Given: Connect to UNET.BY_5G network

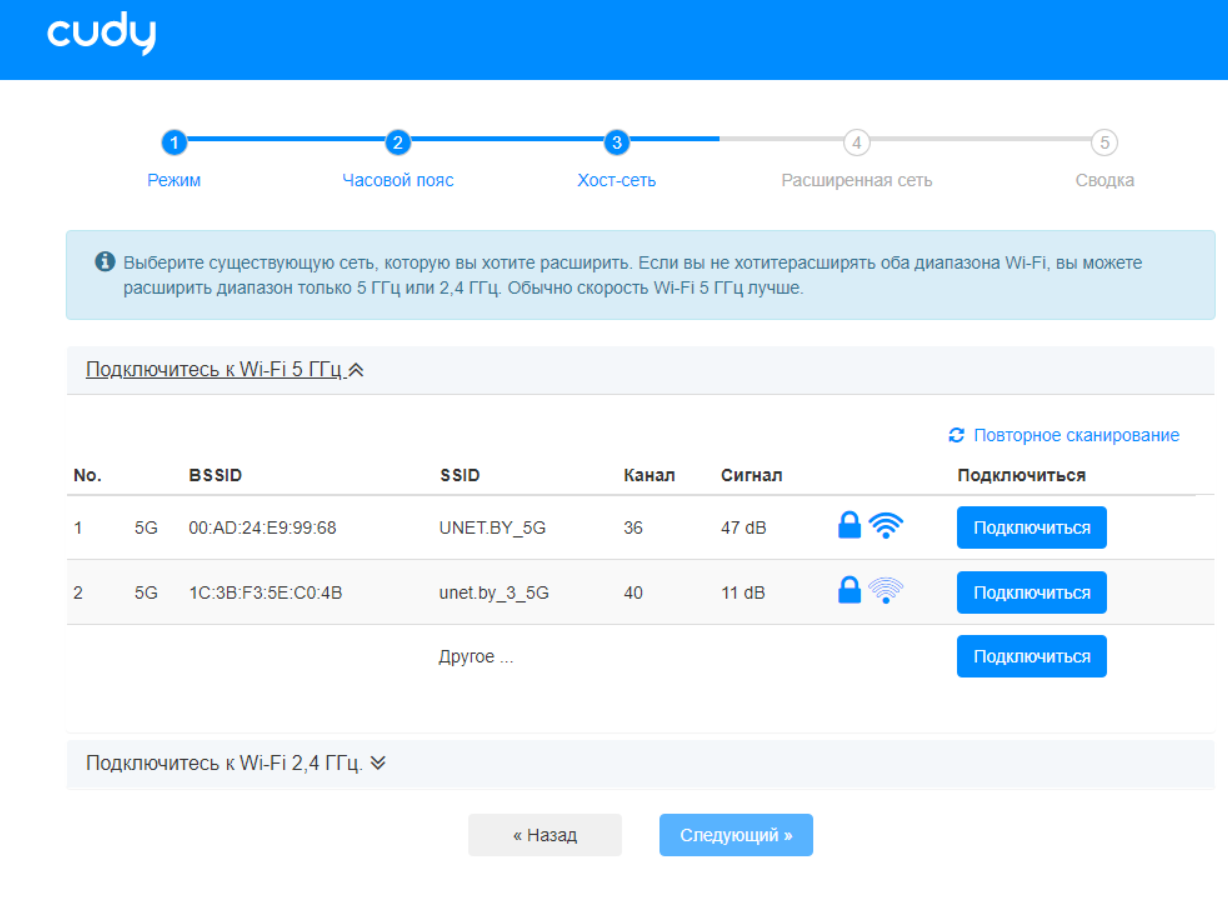Looking at the screenshot, I should pos(1032,528).
